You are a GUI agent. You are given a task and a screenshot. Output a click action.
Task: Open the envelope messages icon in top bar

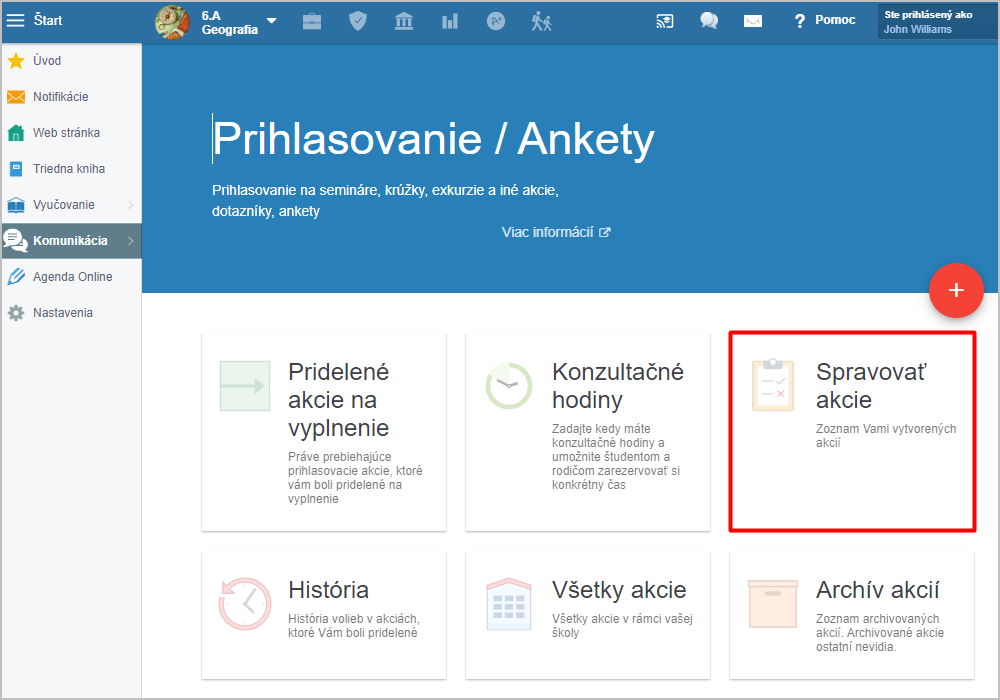753,22
